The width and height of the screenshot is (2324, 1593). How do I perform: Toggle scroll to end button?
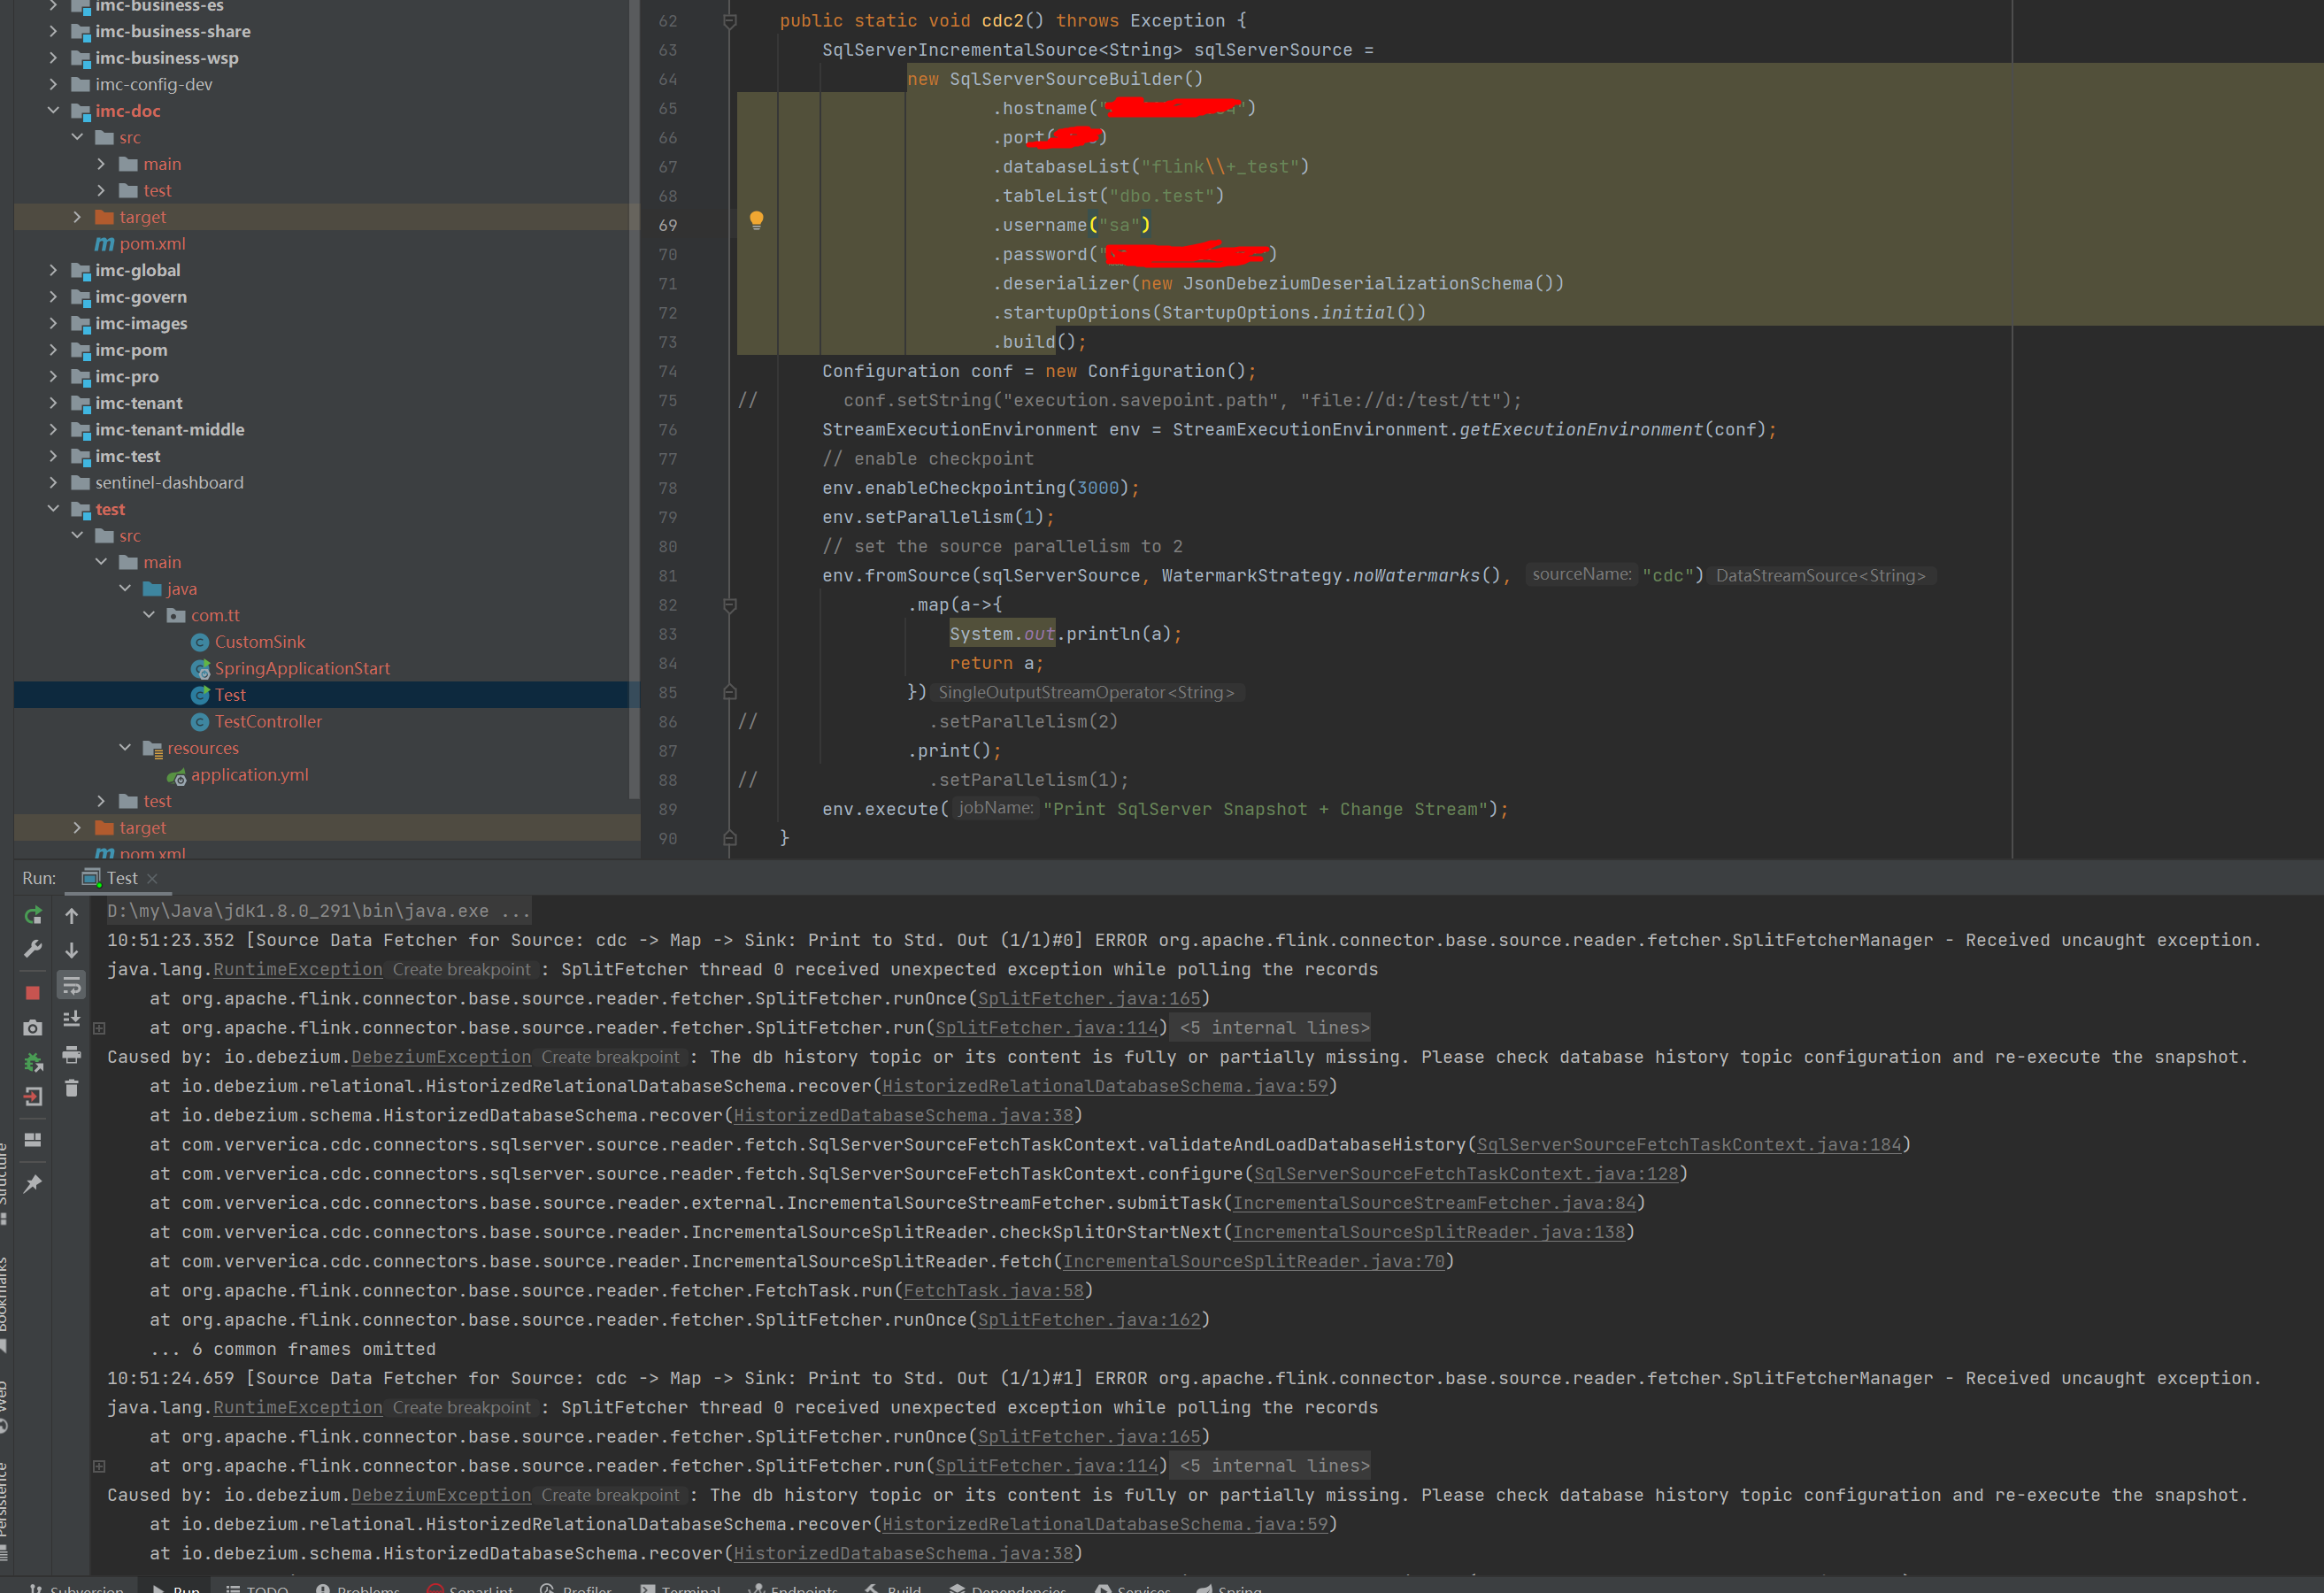coord(72,1020)
